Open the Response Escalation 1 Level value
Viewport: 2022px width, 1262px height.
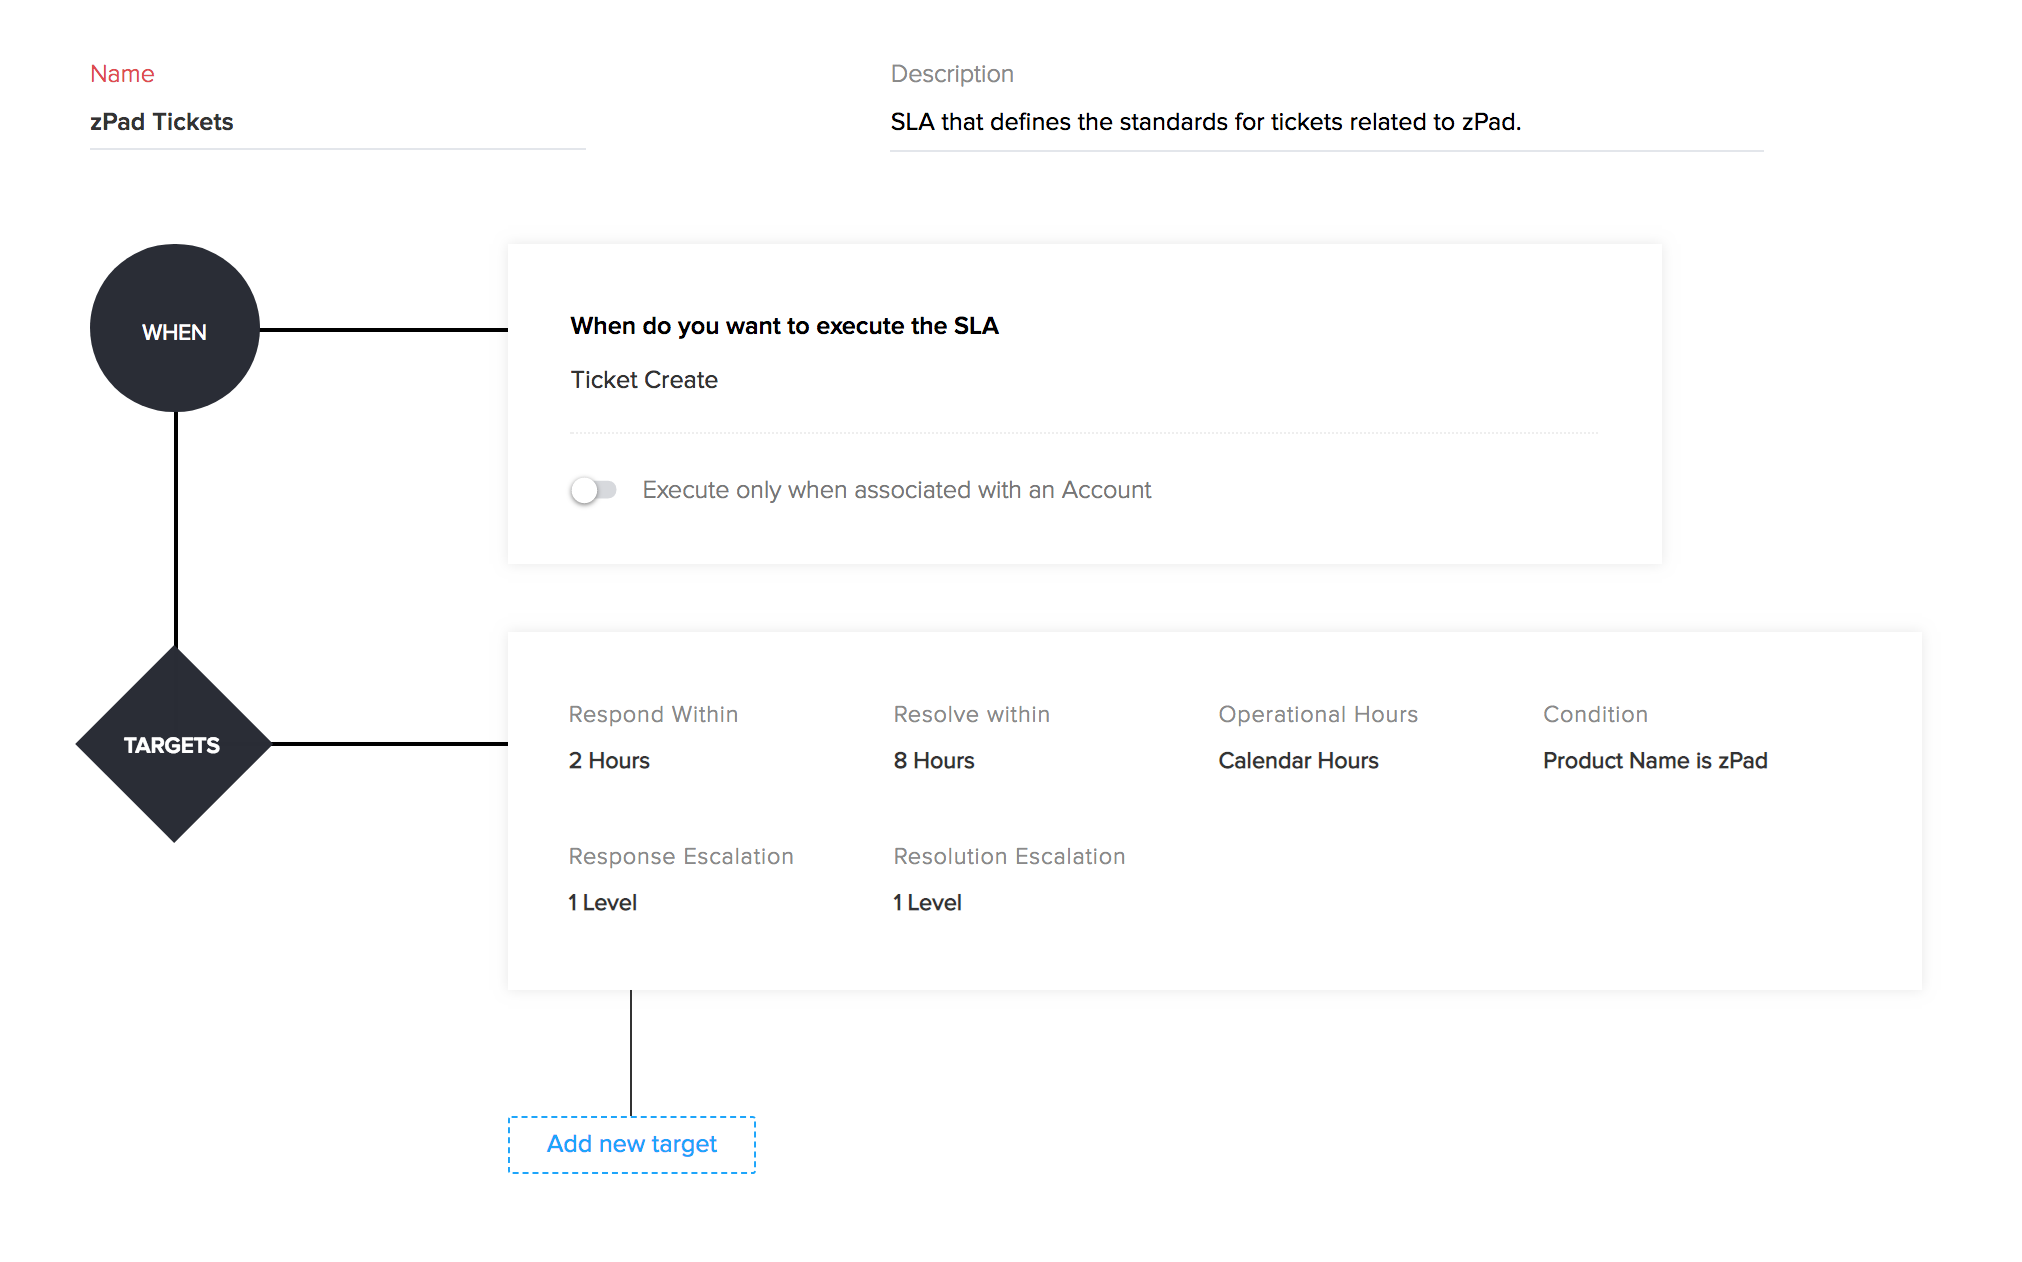pyautogui.click(x=602, y=903)
